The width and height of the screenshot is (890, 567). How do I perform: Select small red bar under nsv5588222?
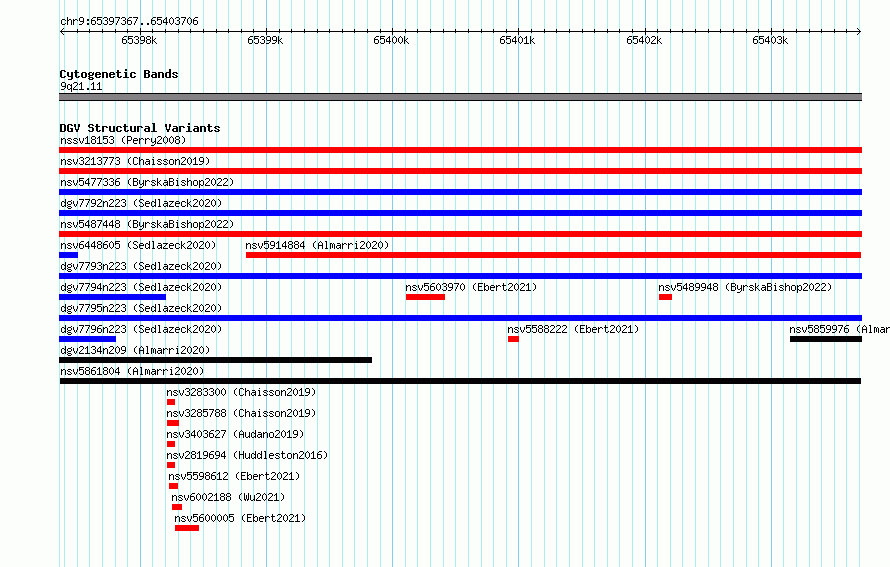pyautogui.click(x=513, y=339)
